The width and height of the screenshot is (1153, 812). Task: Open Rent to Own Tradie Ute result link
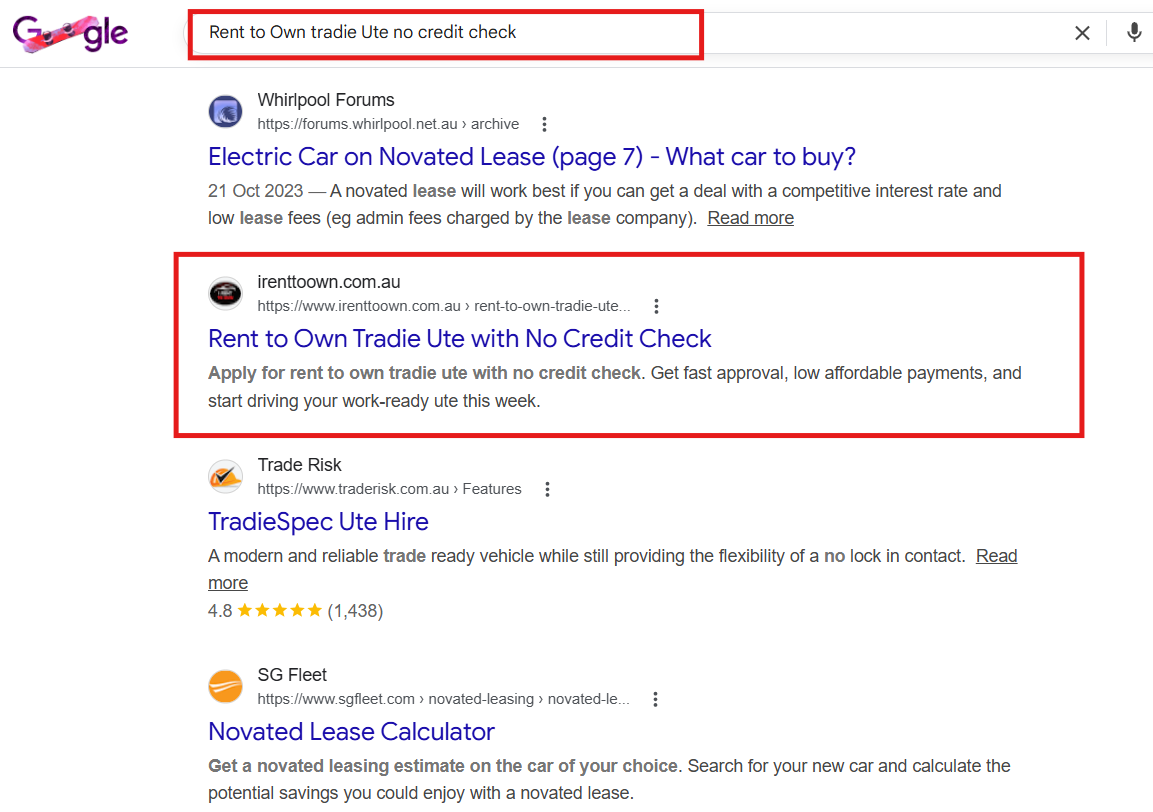(x=459, y=339)
